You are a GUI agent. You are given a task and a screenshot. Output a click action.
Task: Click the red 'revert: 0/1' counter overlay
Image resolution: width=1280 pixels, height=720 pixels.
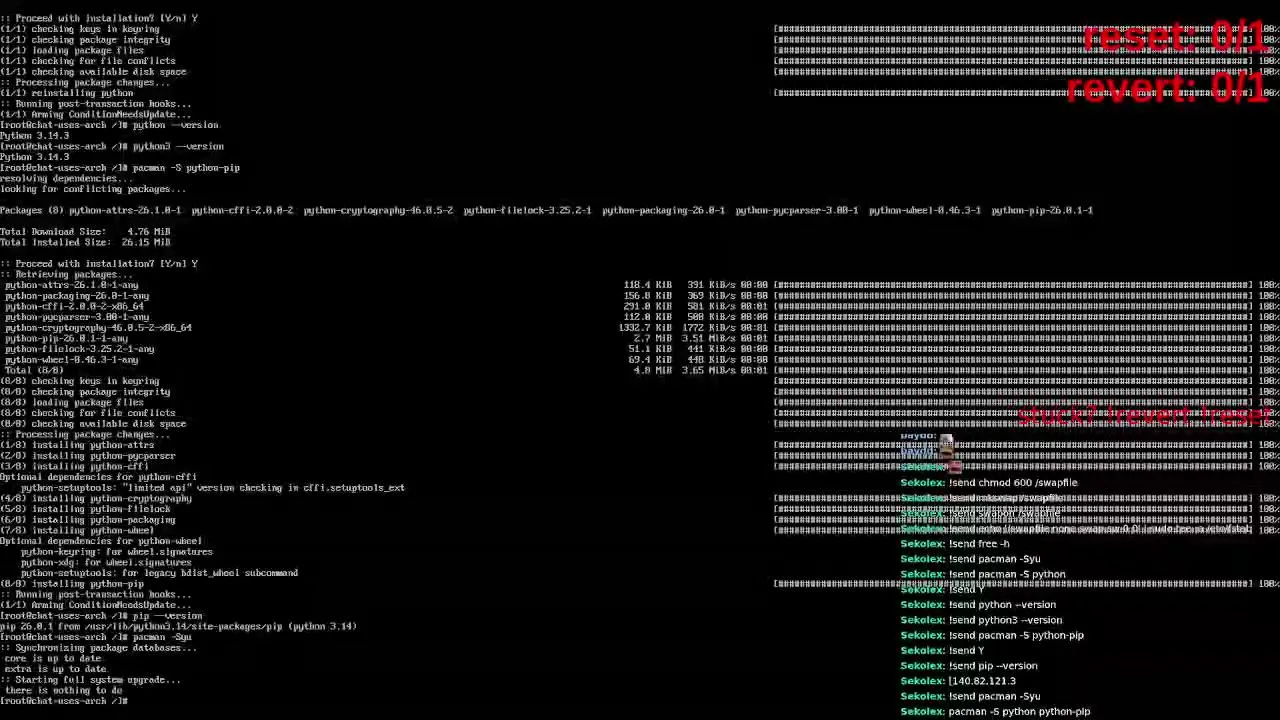(1167, 89)
